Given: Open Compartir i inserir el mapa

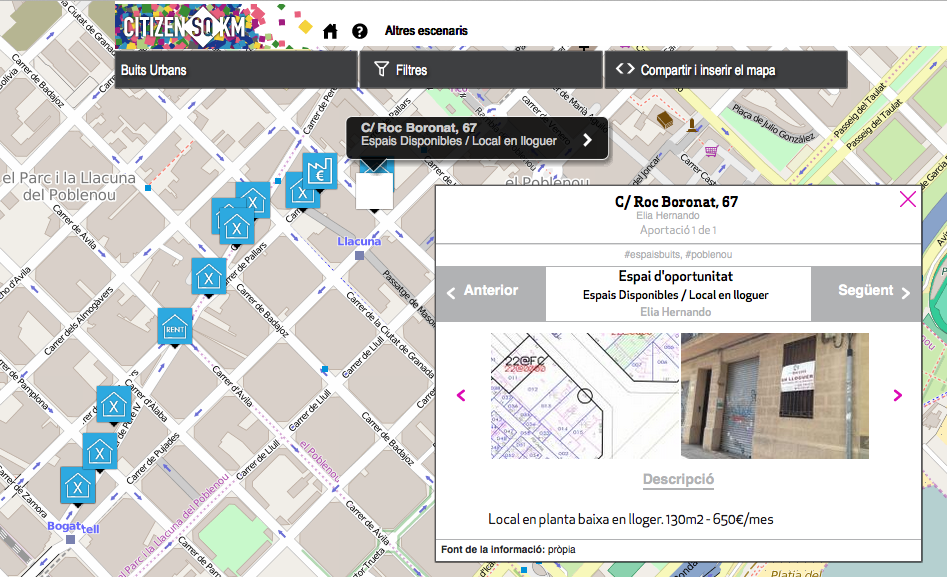Looking at the screenshot, I should [726, 70].
